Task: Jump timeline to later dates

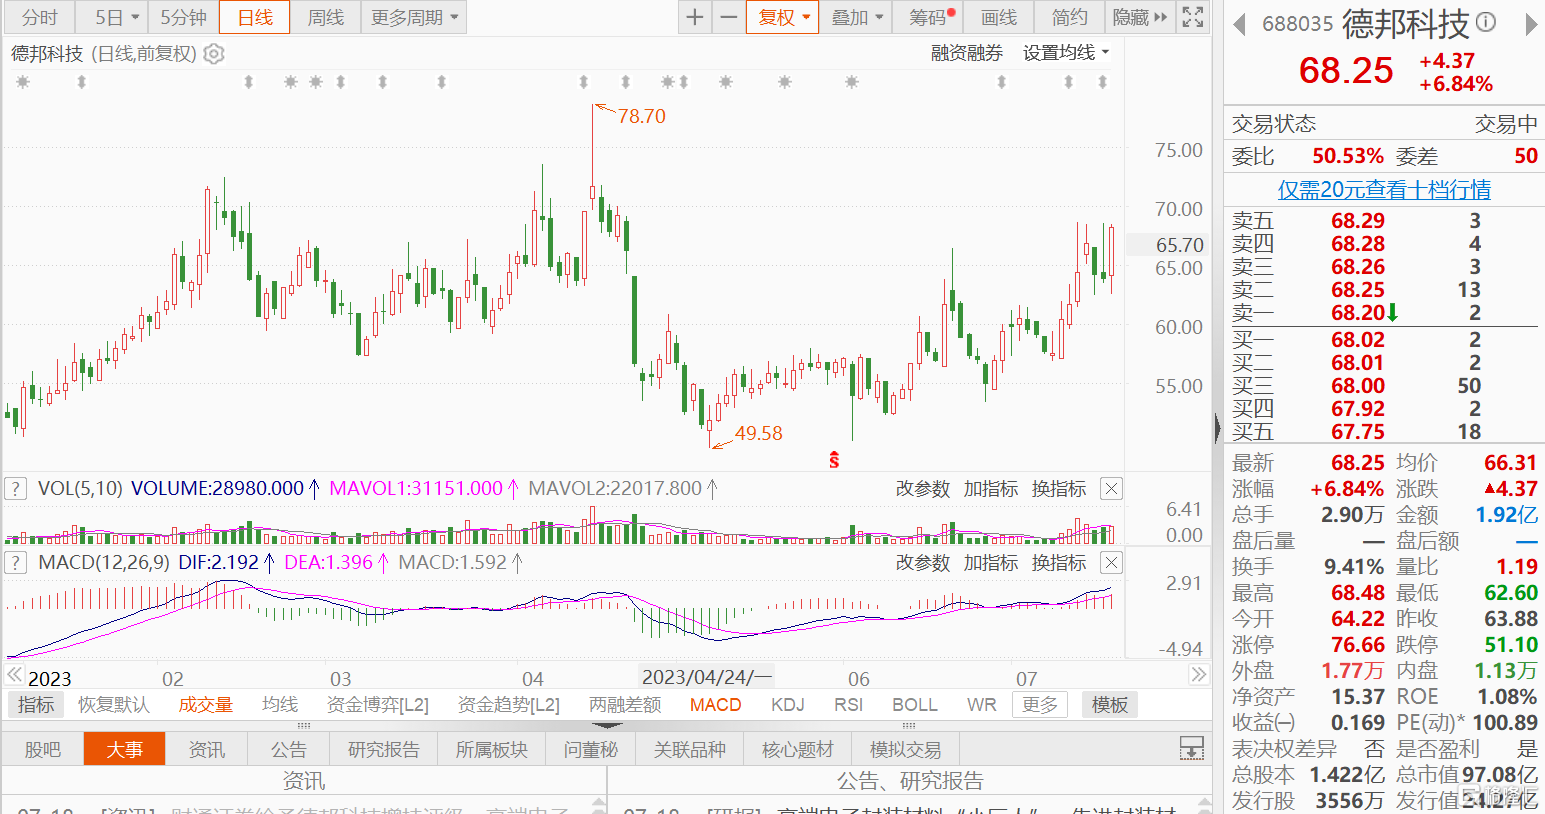Action: point(1198,675)
